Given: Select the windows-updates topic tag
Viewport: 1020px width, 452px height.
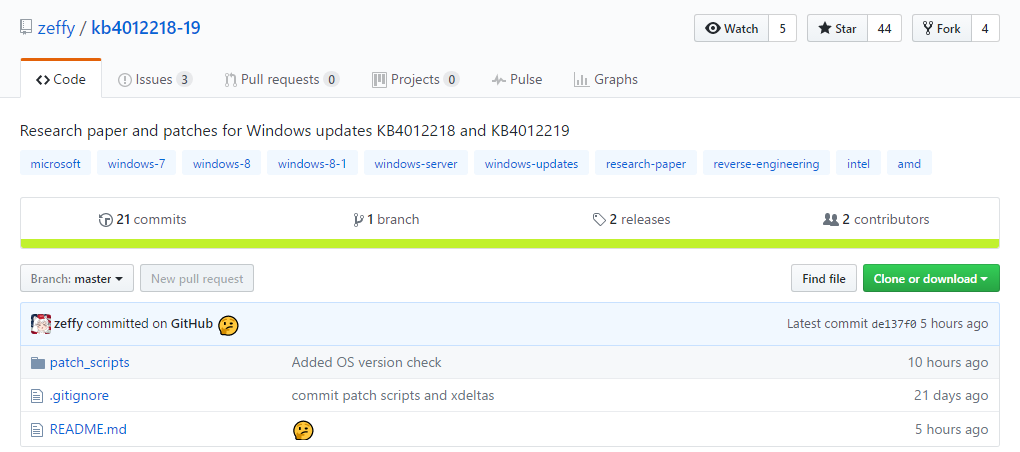Looking at the screenshot, I should [531, 163].
